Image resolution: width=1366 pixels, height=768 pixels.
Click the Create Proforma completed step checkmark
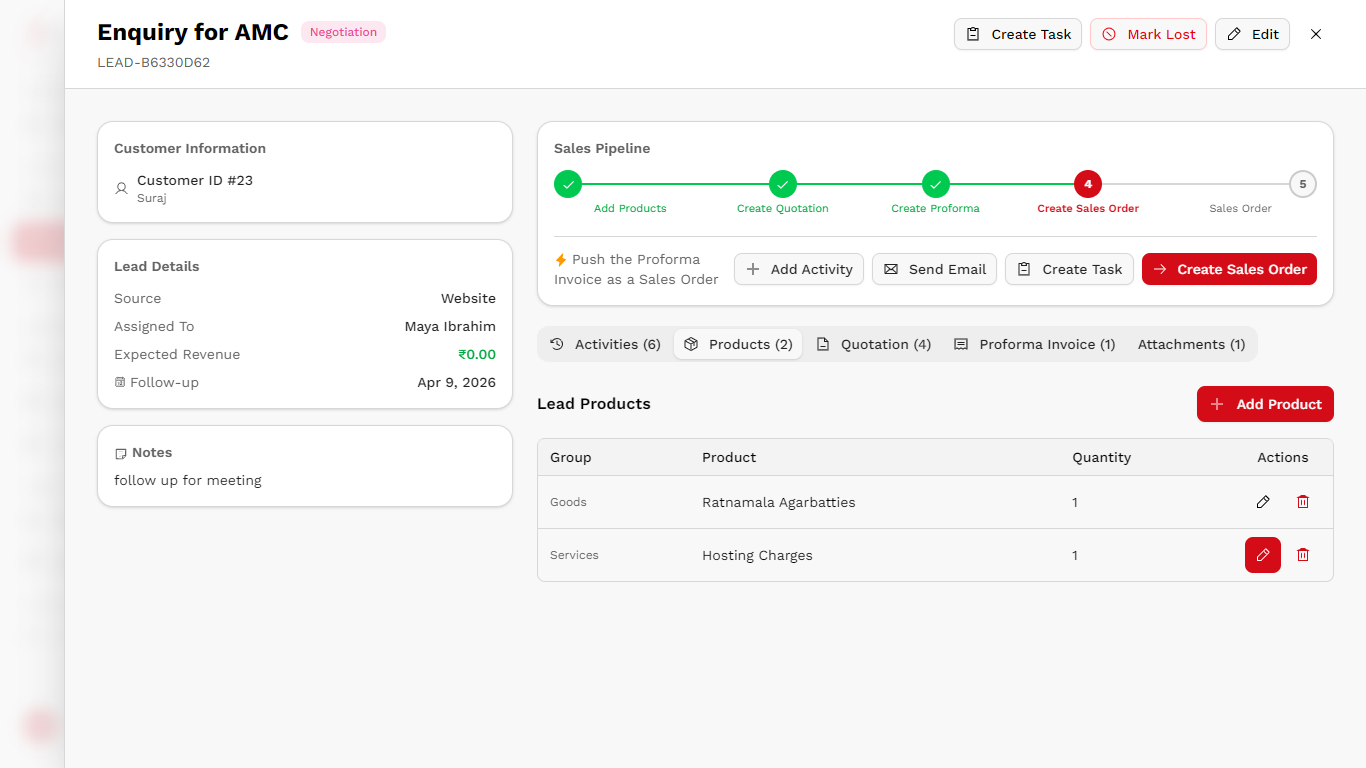pyautogui.click(x=935, y=184)
